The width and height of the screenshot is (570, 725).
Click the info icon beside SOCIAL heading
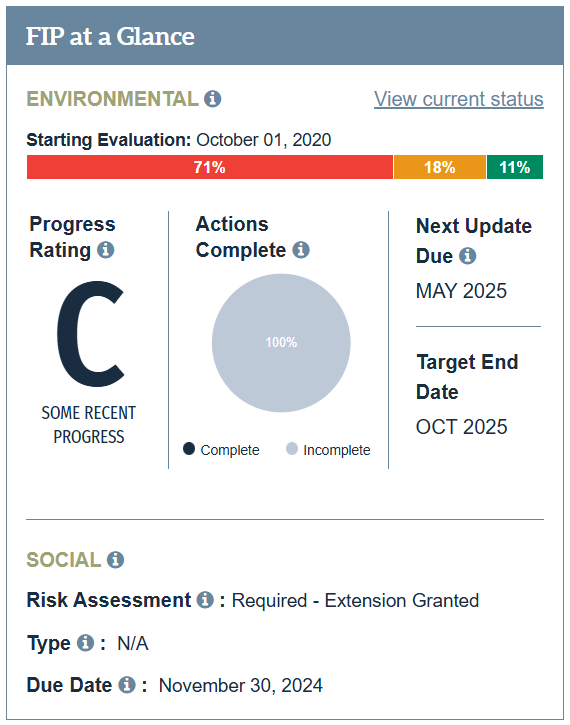point(116,560)
